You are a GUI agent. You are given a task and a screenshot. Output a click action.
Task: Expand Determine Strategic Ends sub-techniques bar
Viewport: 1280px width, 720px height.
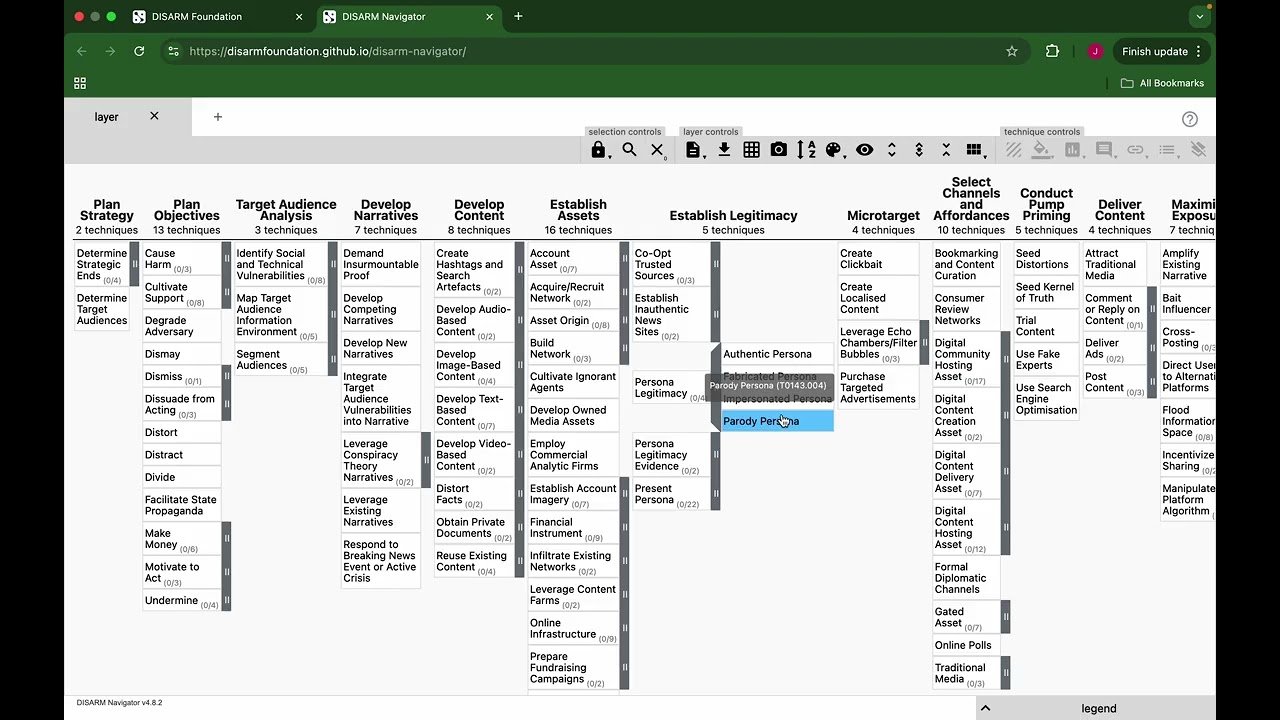(134, 265)
